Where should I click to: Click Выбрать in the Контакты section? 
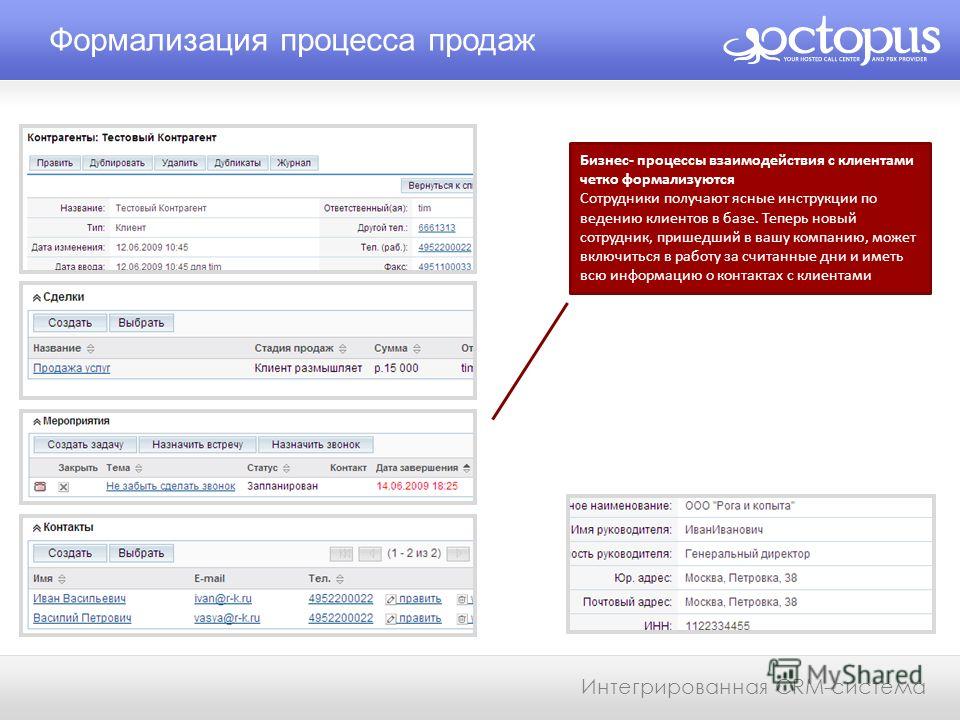141,553
